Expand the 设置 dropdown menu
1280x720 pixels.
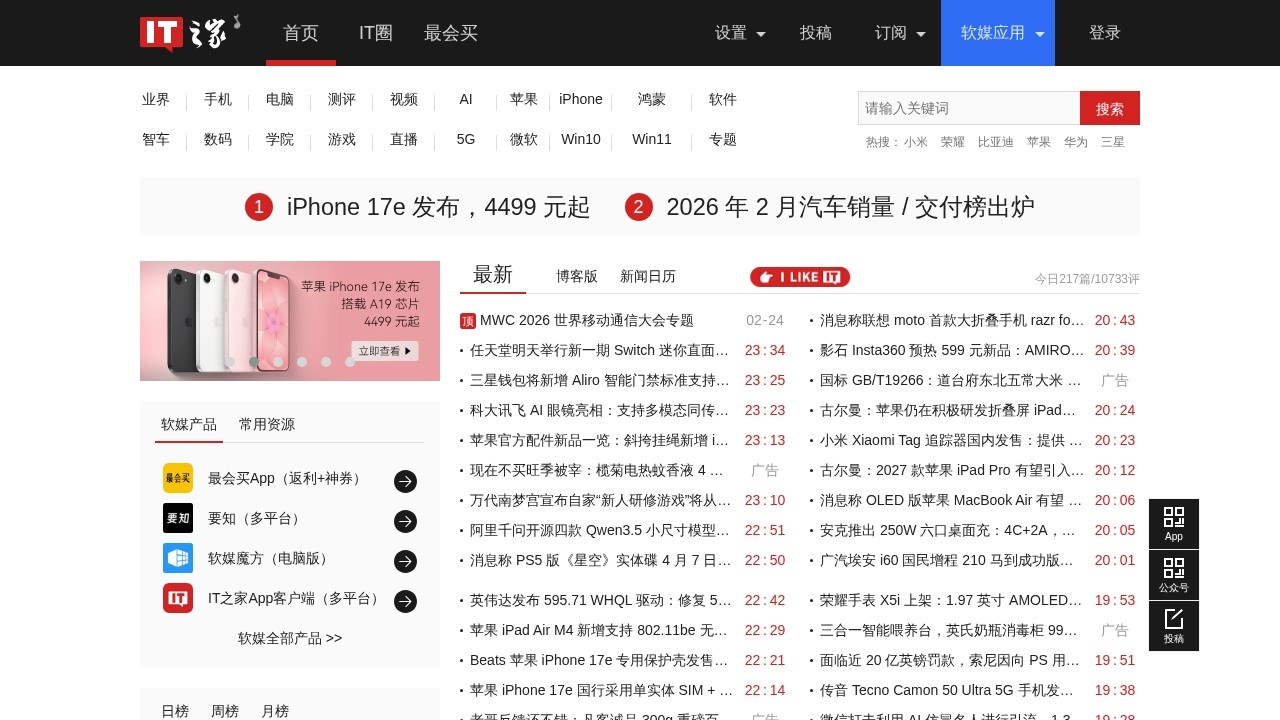tap(740, 33)
